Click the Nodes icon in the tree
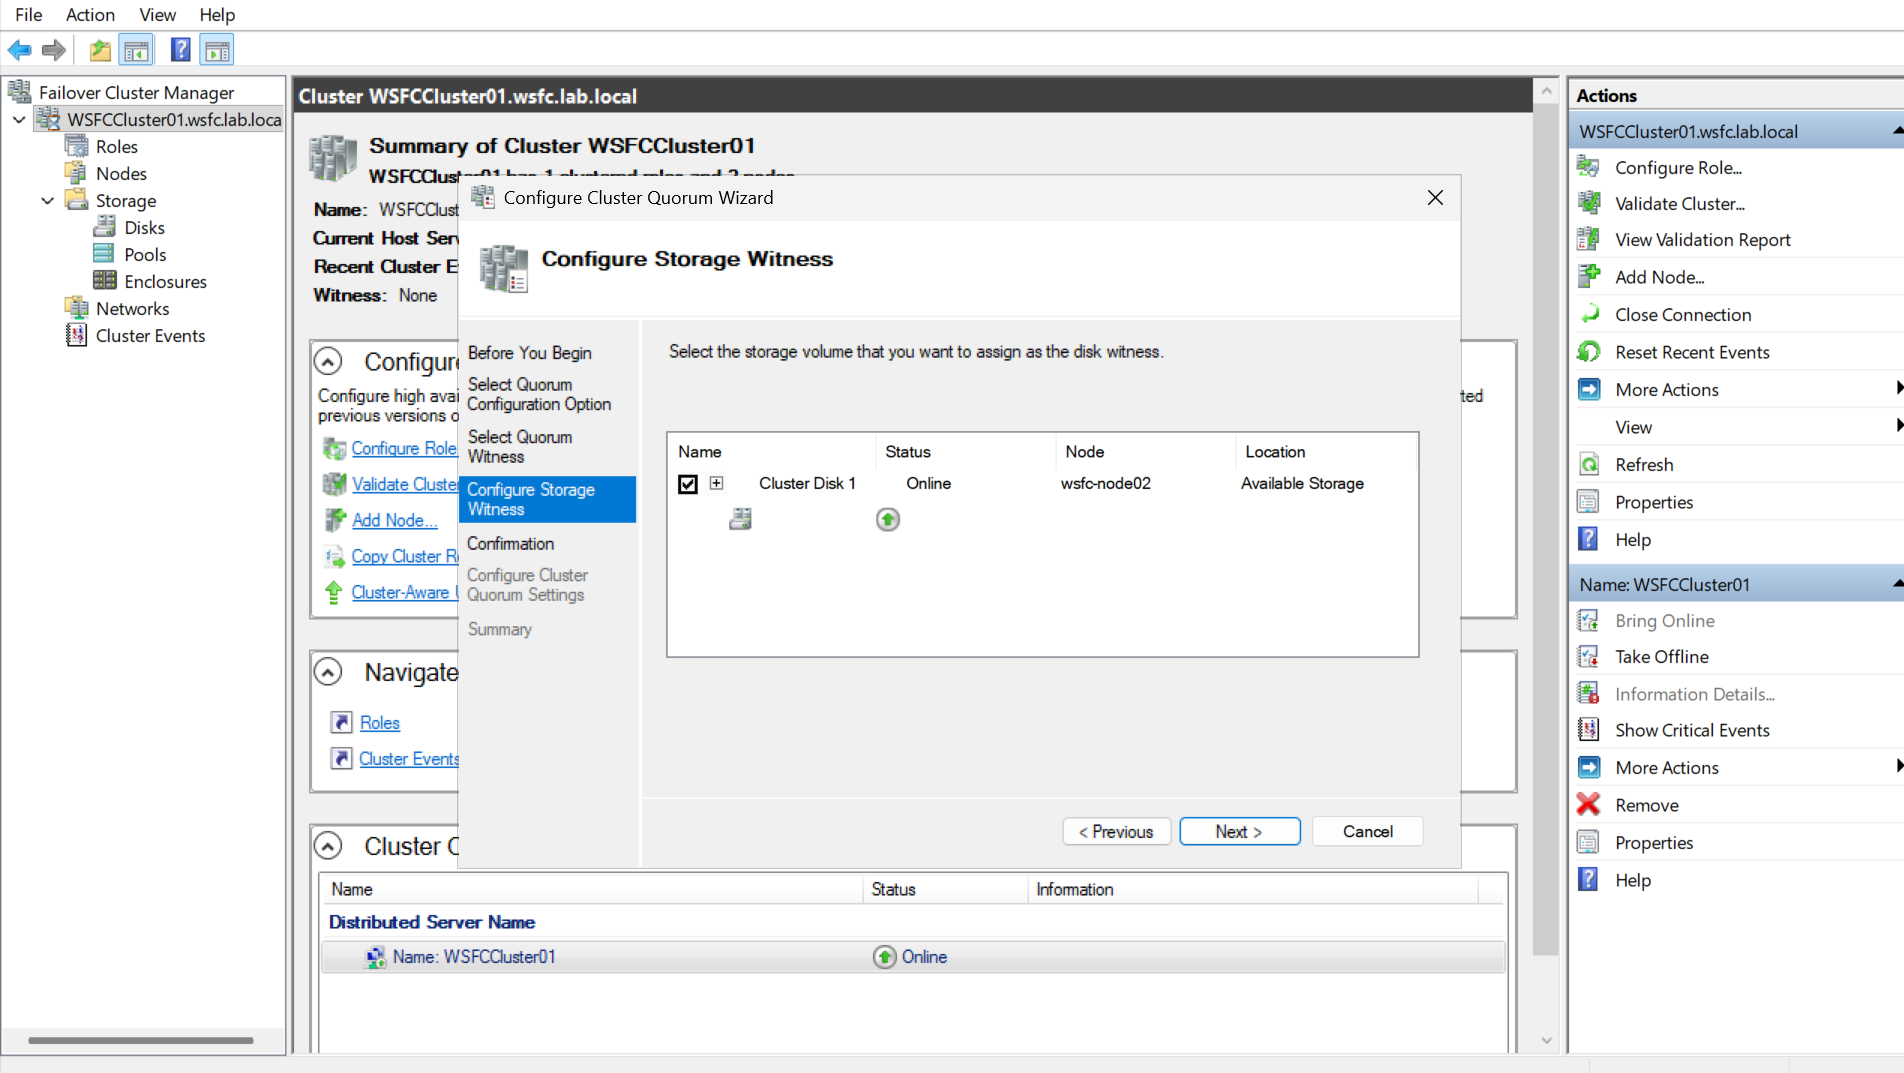 tap(77, 173)
